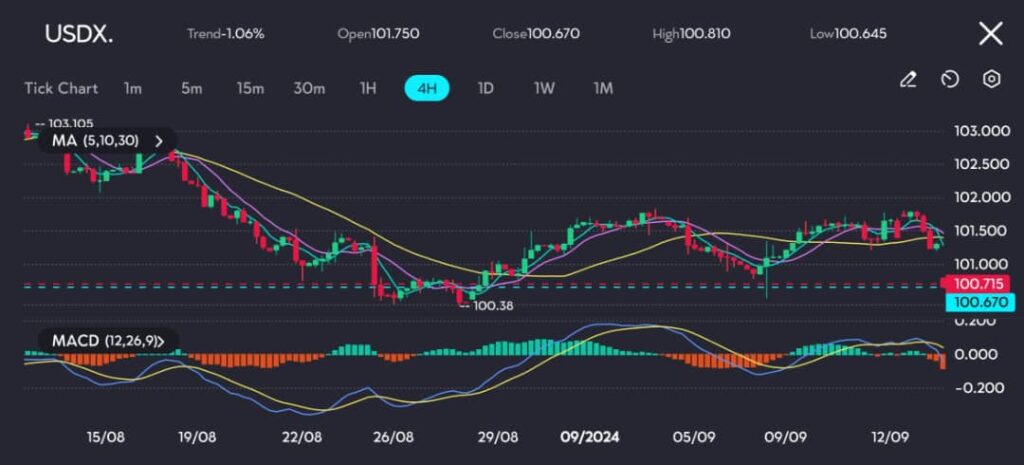This screenshot has height=465, width=1024.
Task: Open chart settings hexagon icon
Action: (991, 79)
